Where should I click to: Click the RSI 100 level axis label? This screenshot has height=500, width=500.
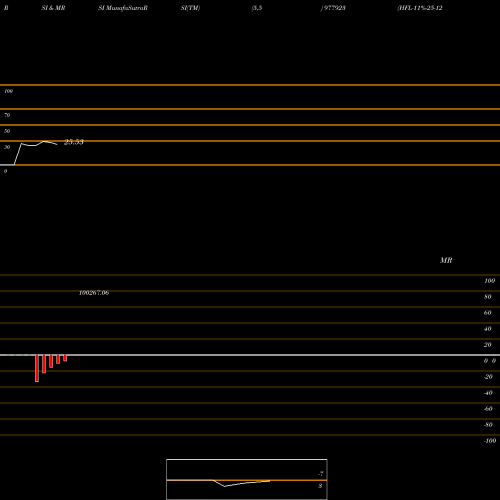point(8,91)
